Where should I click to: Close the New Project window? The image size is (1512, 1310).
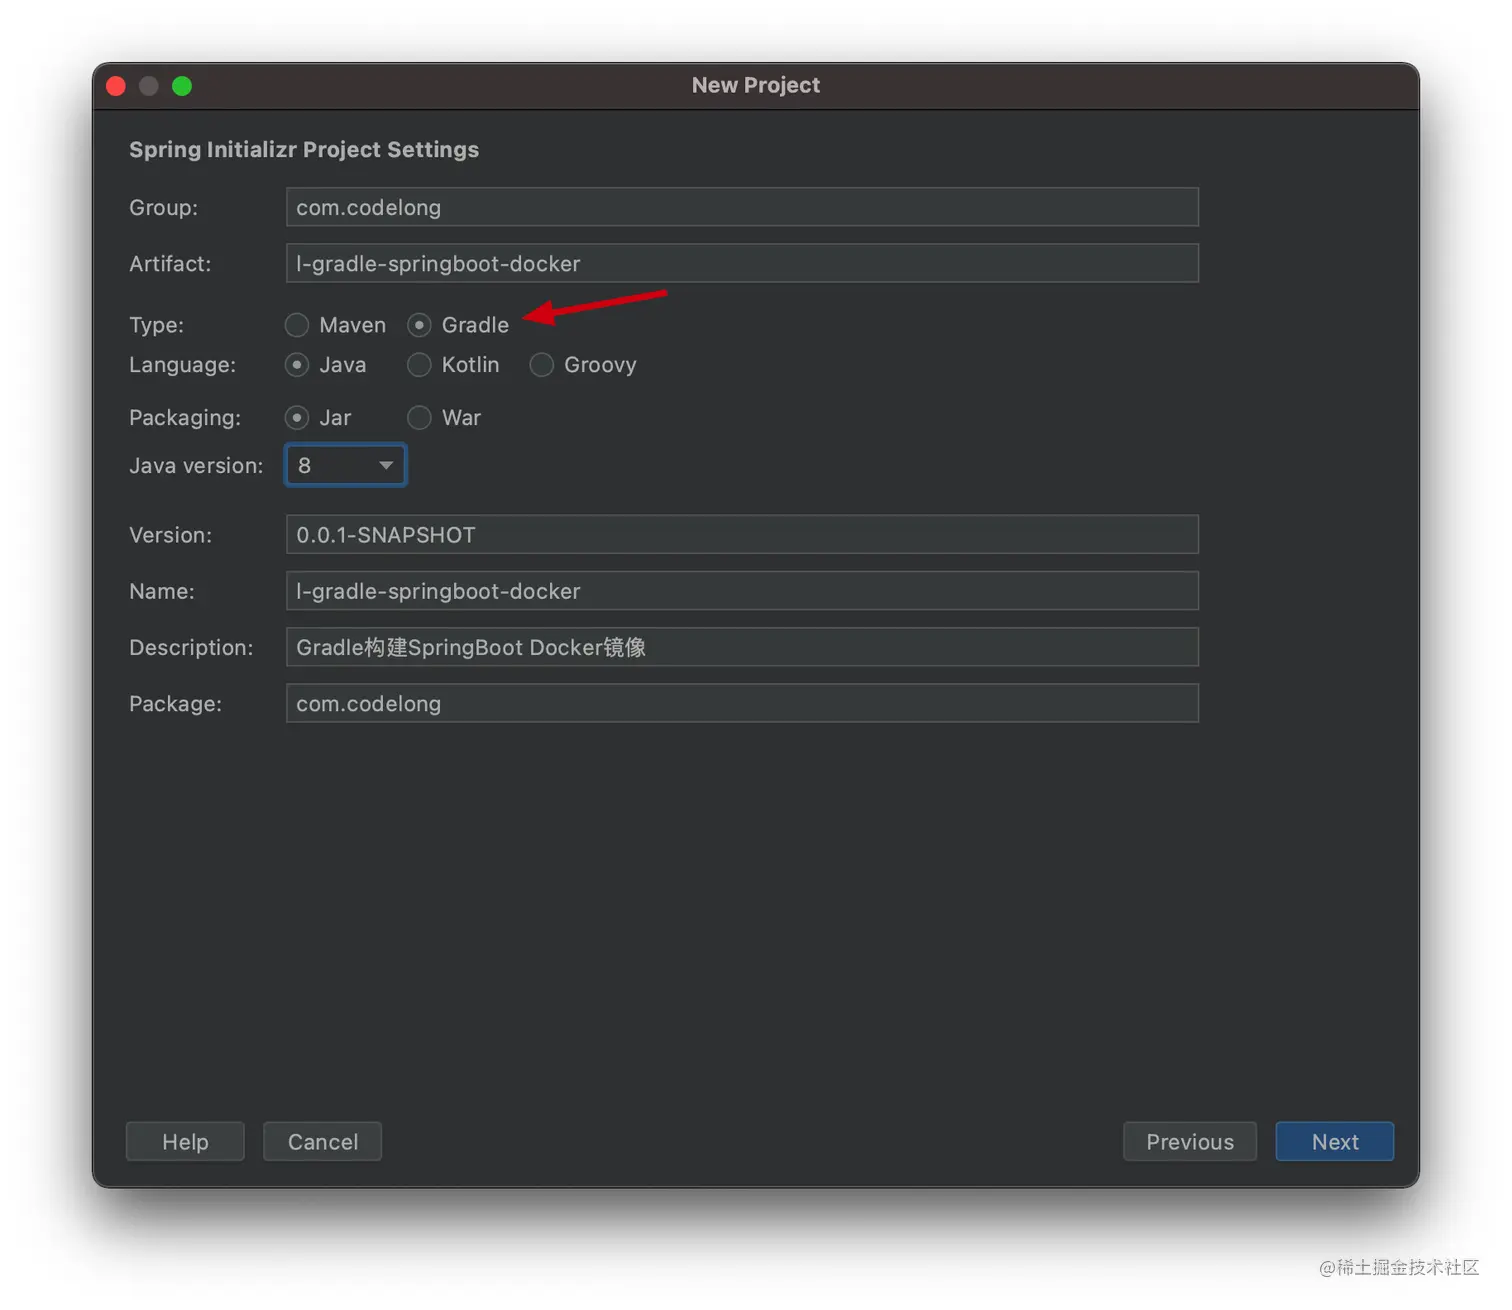(116, 86)
